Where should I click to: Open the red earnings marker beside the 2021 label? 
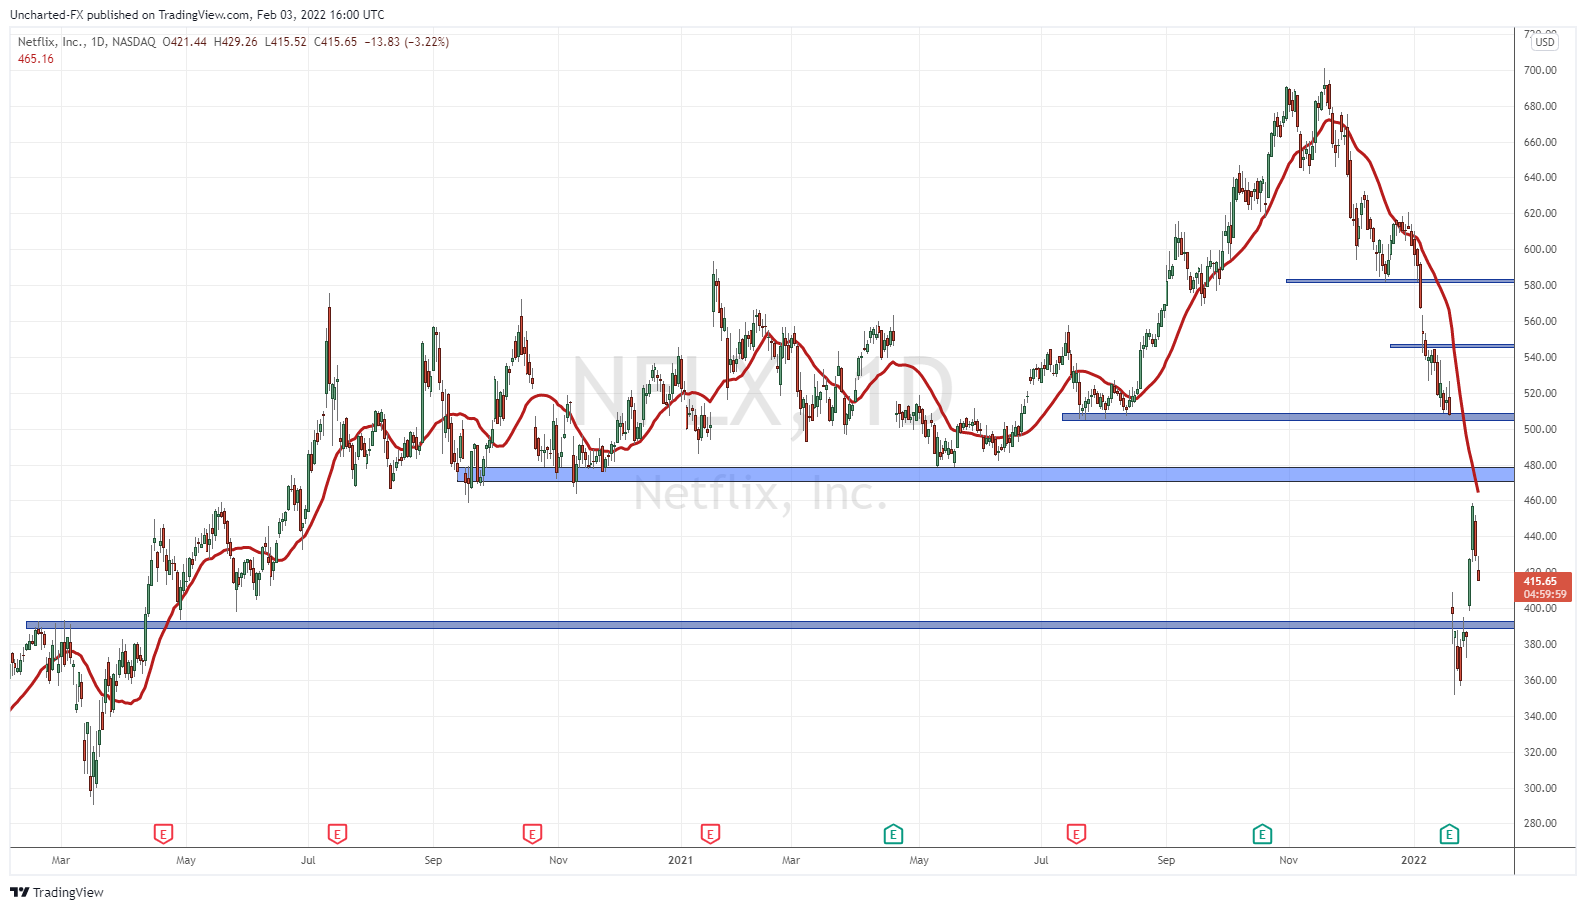pyautogui.click(x=710, y=834)
